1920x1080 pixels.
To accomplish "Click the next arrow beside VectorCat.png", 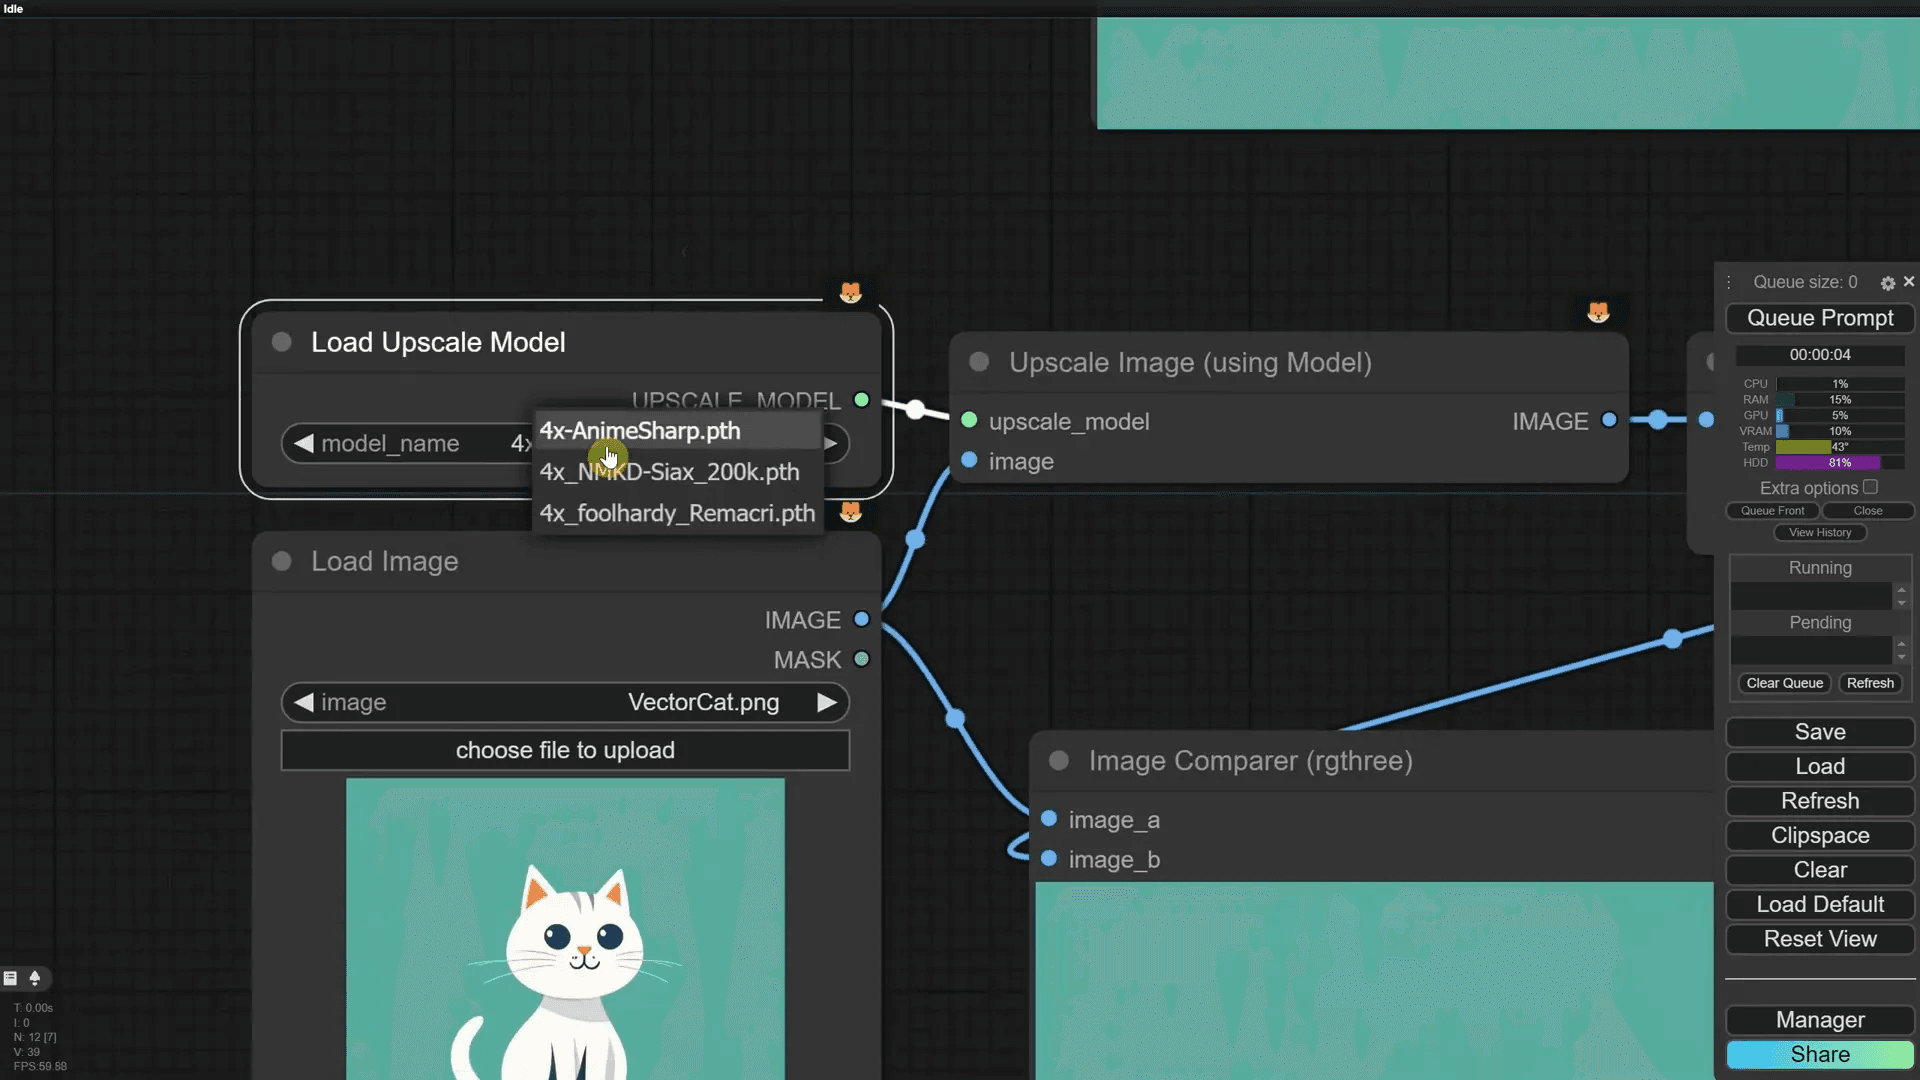I will 827,702.
